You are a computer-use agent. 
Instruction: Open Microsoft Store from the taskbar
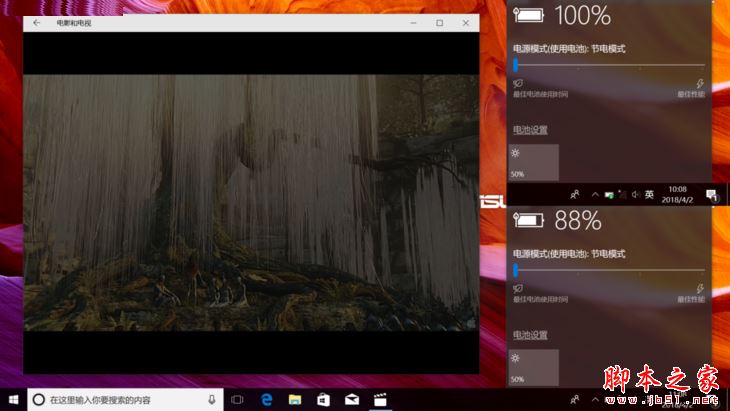323,400
